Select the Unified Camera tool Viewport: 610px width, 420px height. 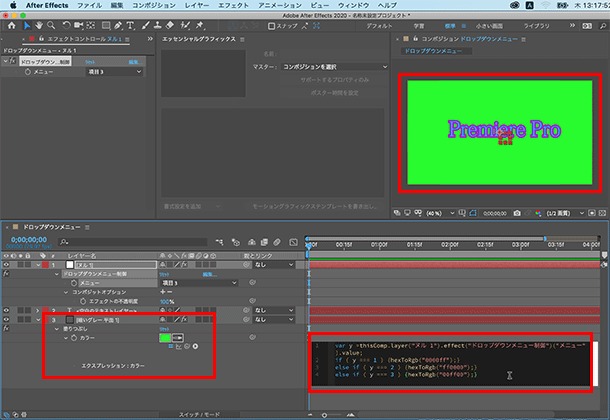tap(79, 26)
